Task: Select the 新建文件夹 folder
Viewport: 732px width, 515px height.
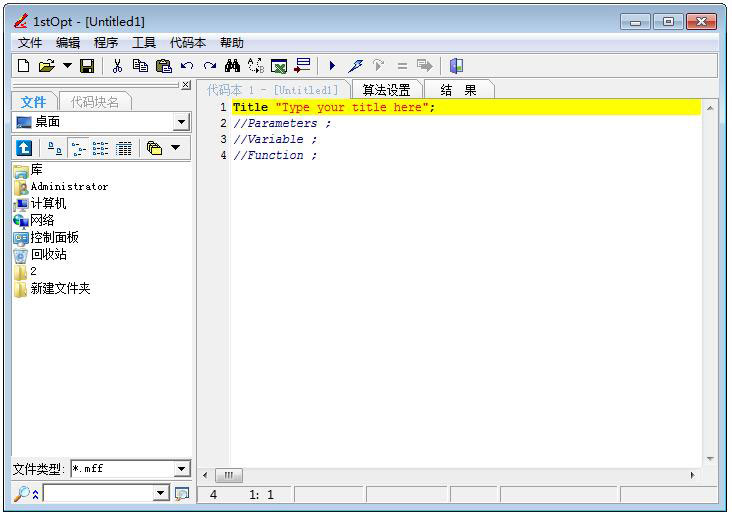Action: tap(52, 289)
